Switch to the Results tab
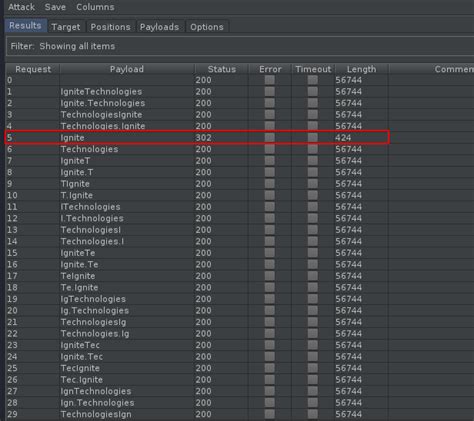Image resolution: width=474 pixels, height=421 pixels. [x=26, y=26]
